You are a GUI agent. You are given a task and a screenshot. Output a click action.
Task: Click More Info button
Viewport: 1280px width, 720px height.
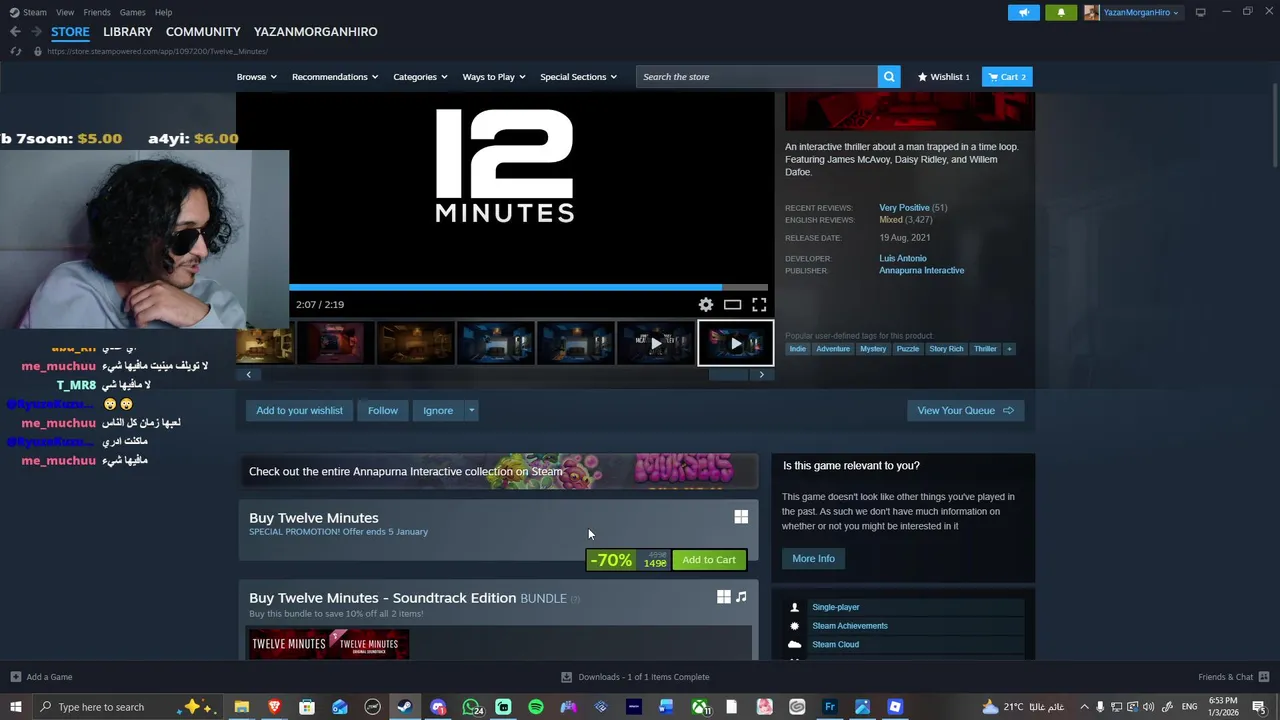813,559
